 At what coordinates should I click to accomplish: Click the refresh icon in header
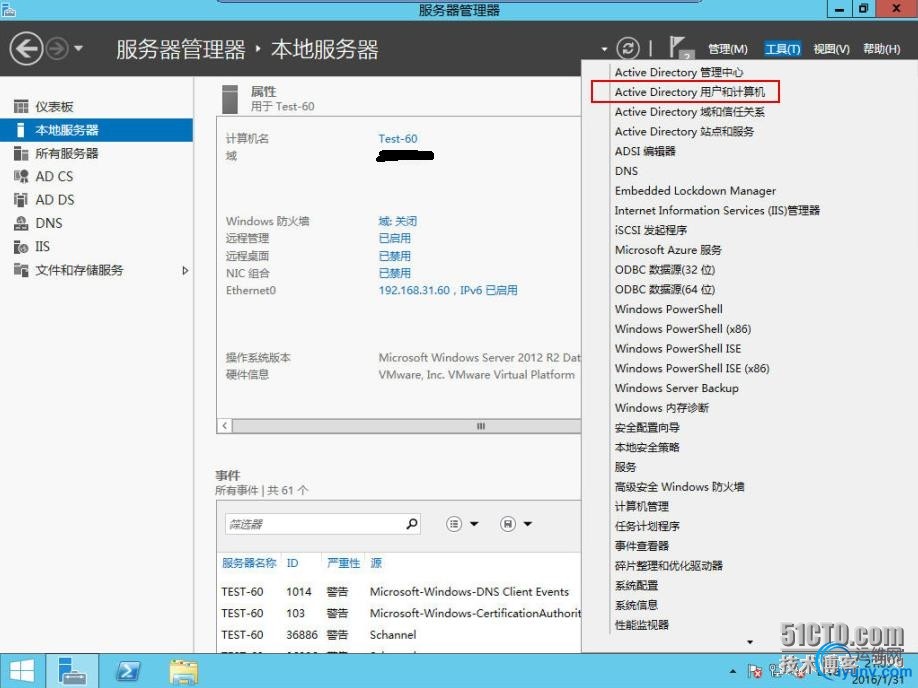628,48
